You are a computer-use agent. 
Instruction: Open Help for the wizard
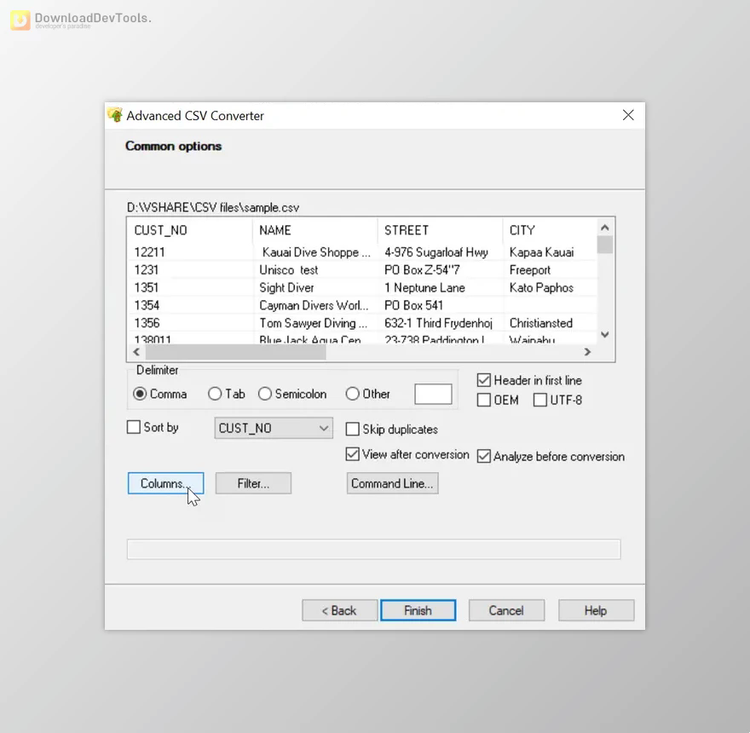(x=596, y=611)
